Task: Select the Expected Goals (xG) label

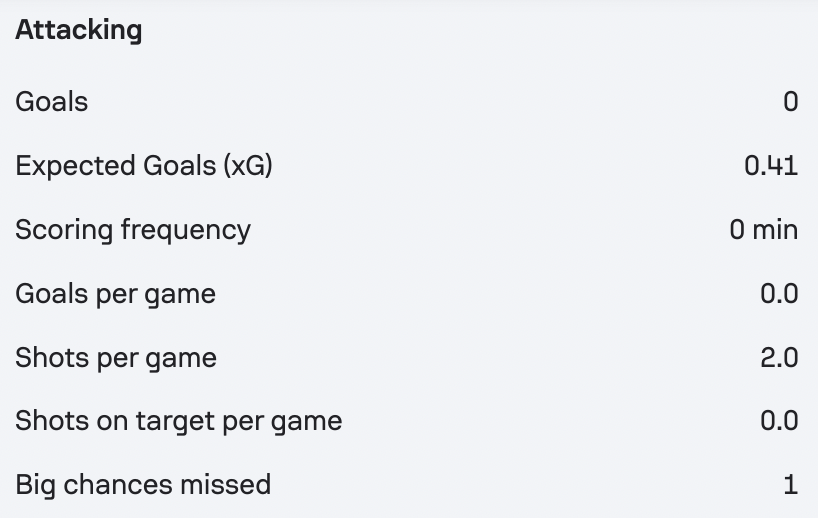Action: pos(144,166)
